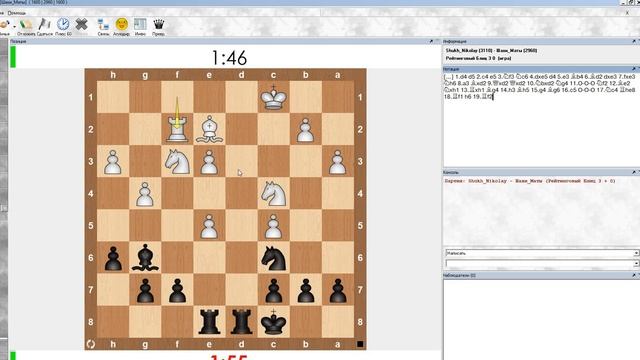640x360 pixels.
Task: Select the black knight on c6
Action: 273,258
